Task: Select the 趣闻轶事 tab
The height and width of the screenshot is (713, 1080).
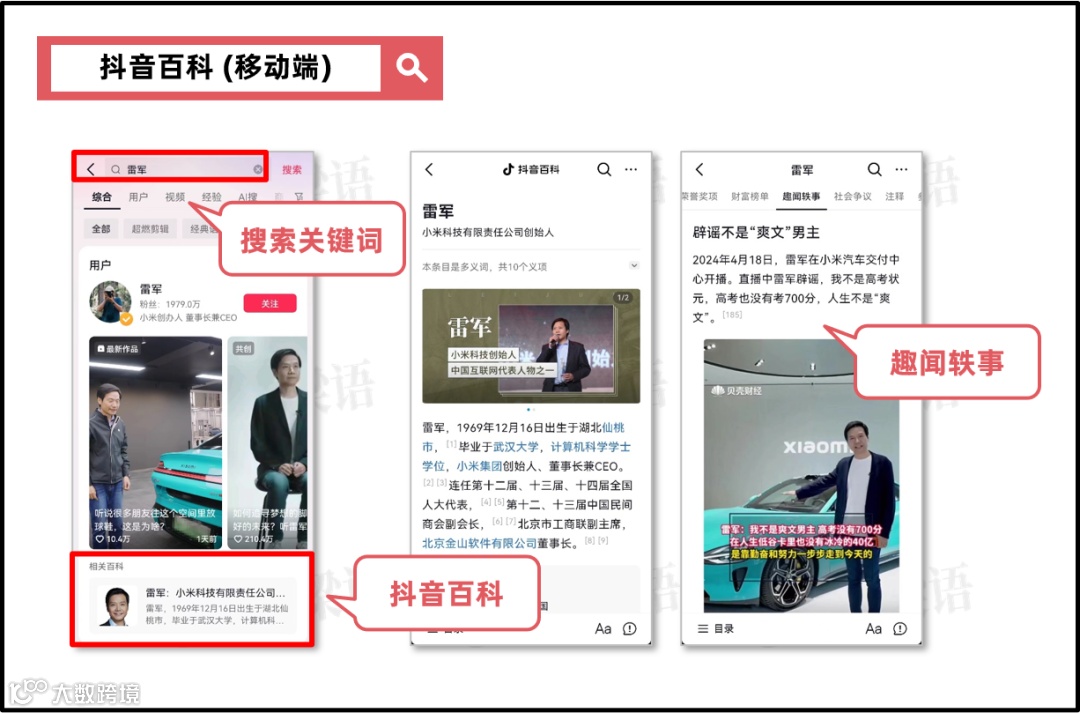Action: point(801,197)
